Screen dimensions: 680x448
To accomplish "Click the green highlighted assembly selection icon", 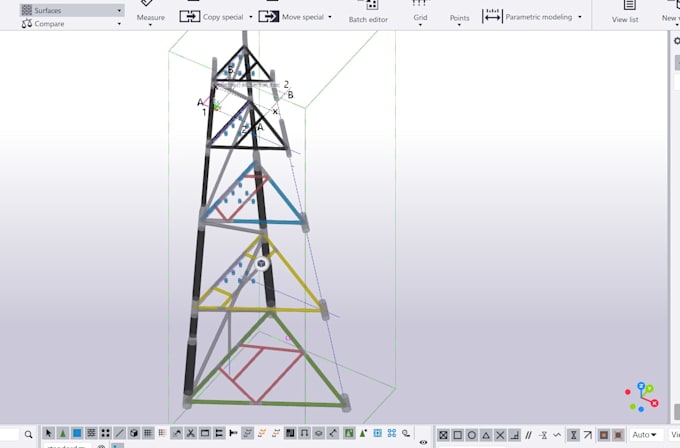I will click(x=349, y=433).
